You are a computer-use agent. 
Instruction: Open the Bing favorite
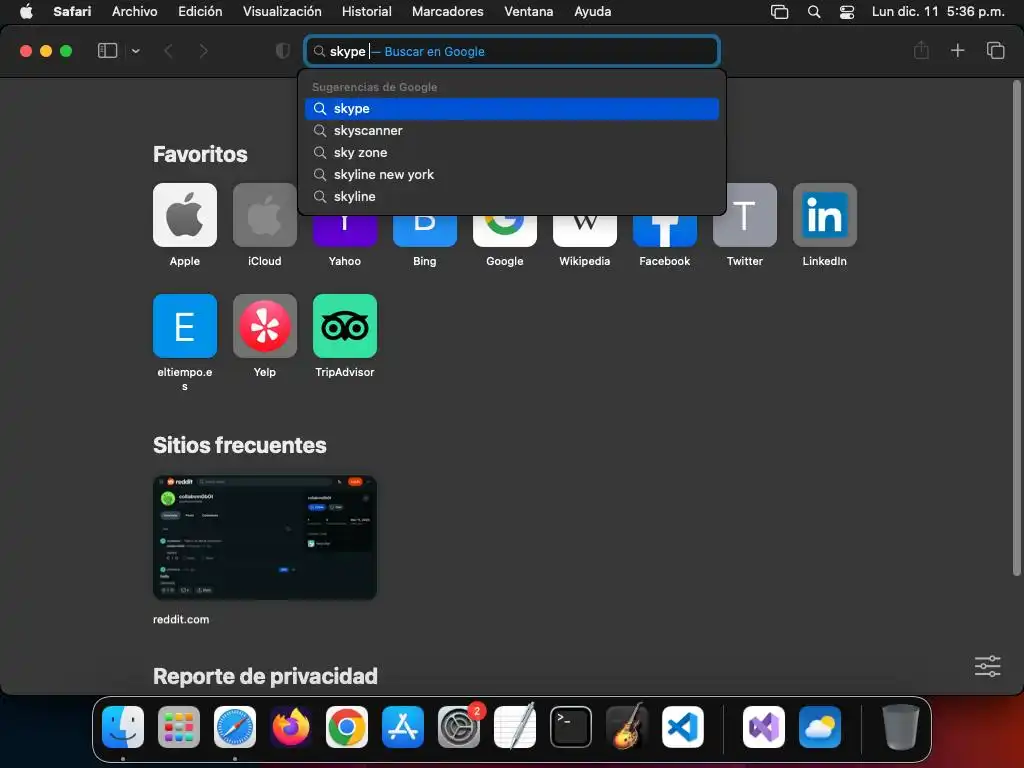(424, 231)
